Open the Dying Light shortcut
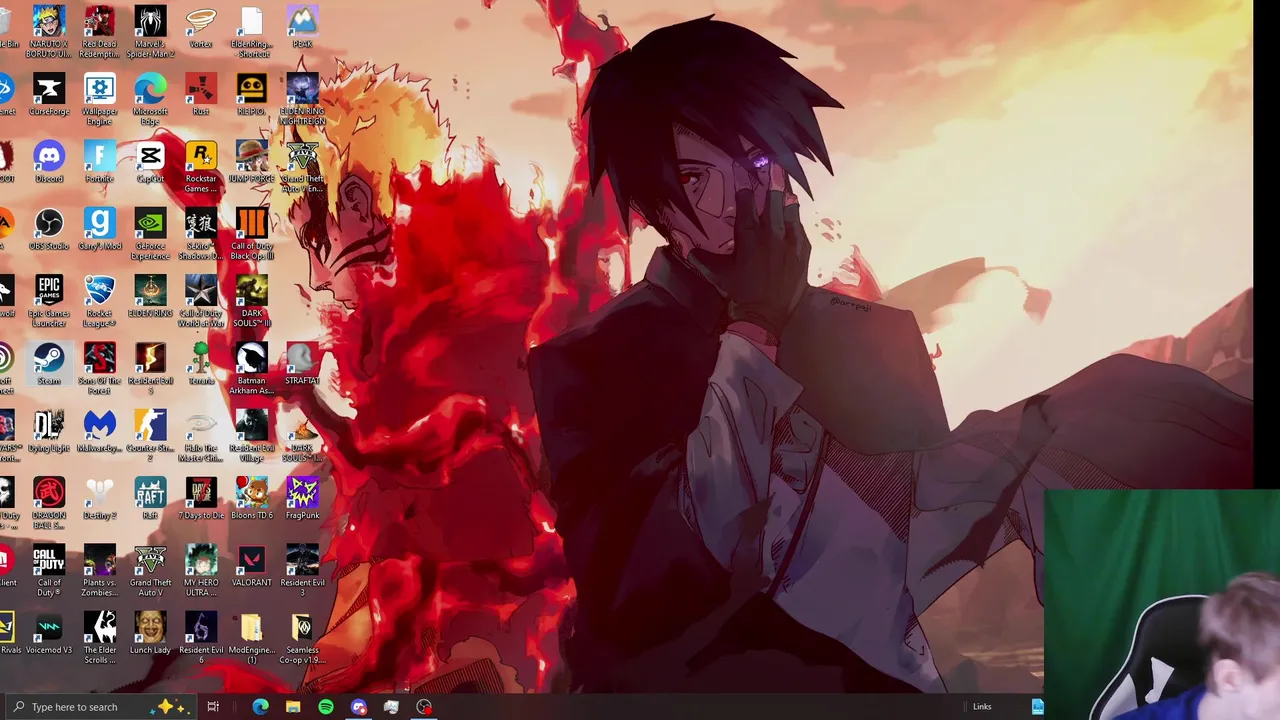1280x720 pixels. pos(49,431)
